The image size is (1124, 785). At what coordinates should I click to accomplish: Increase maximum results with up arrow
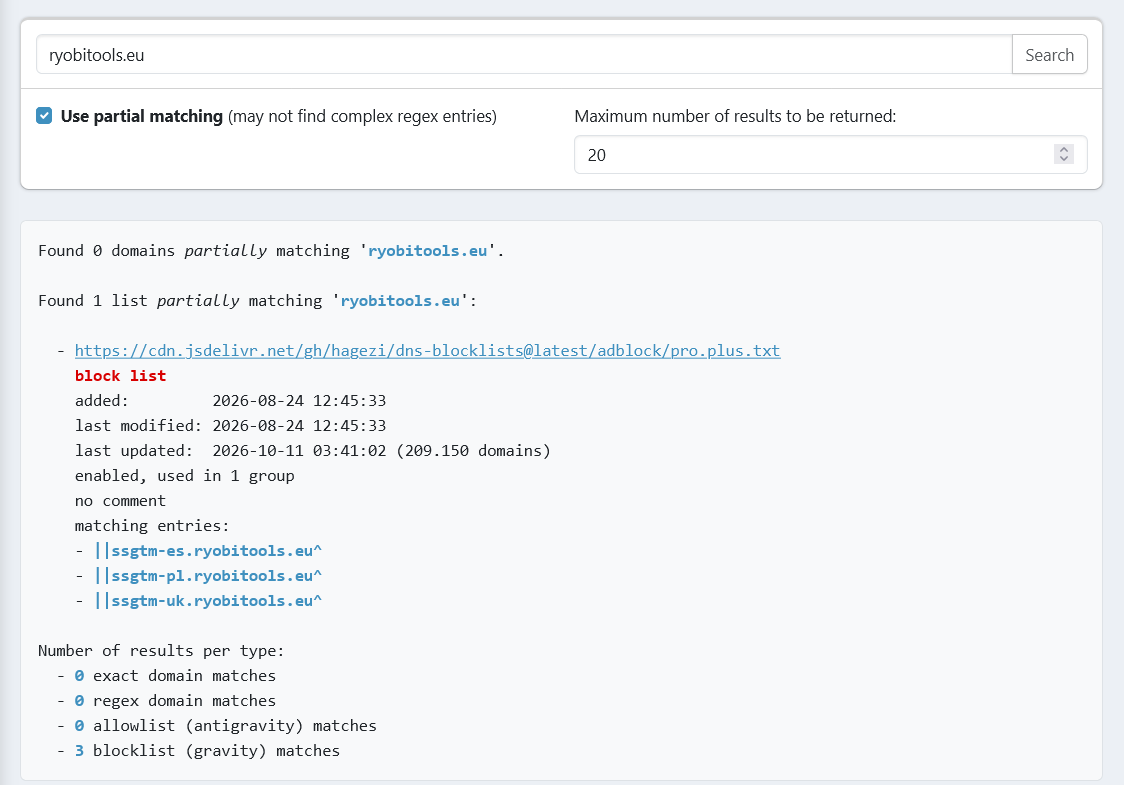click(x=1064, y=150)
